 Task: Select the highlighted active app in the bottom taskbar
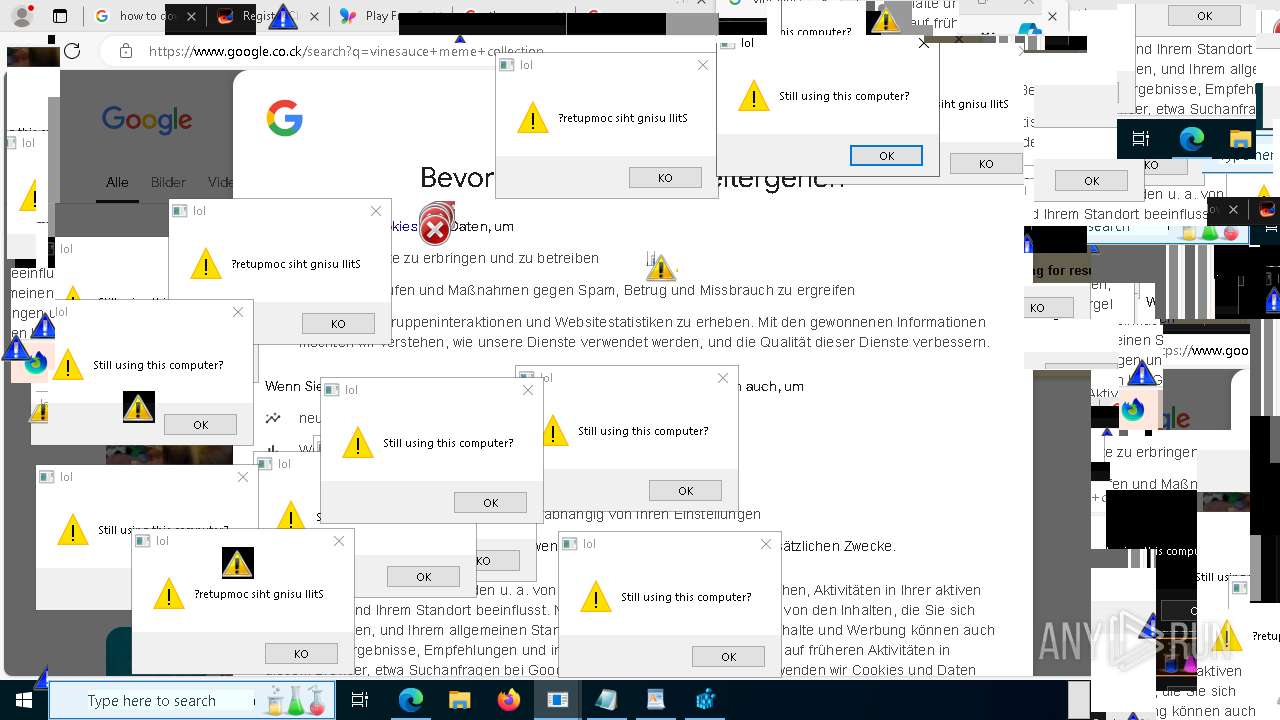click(x=557, y=701)
